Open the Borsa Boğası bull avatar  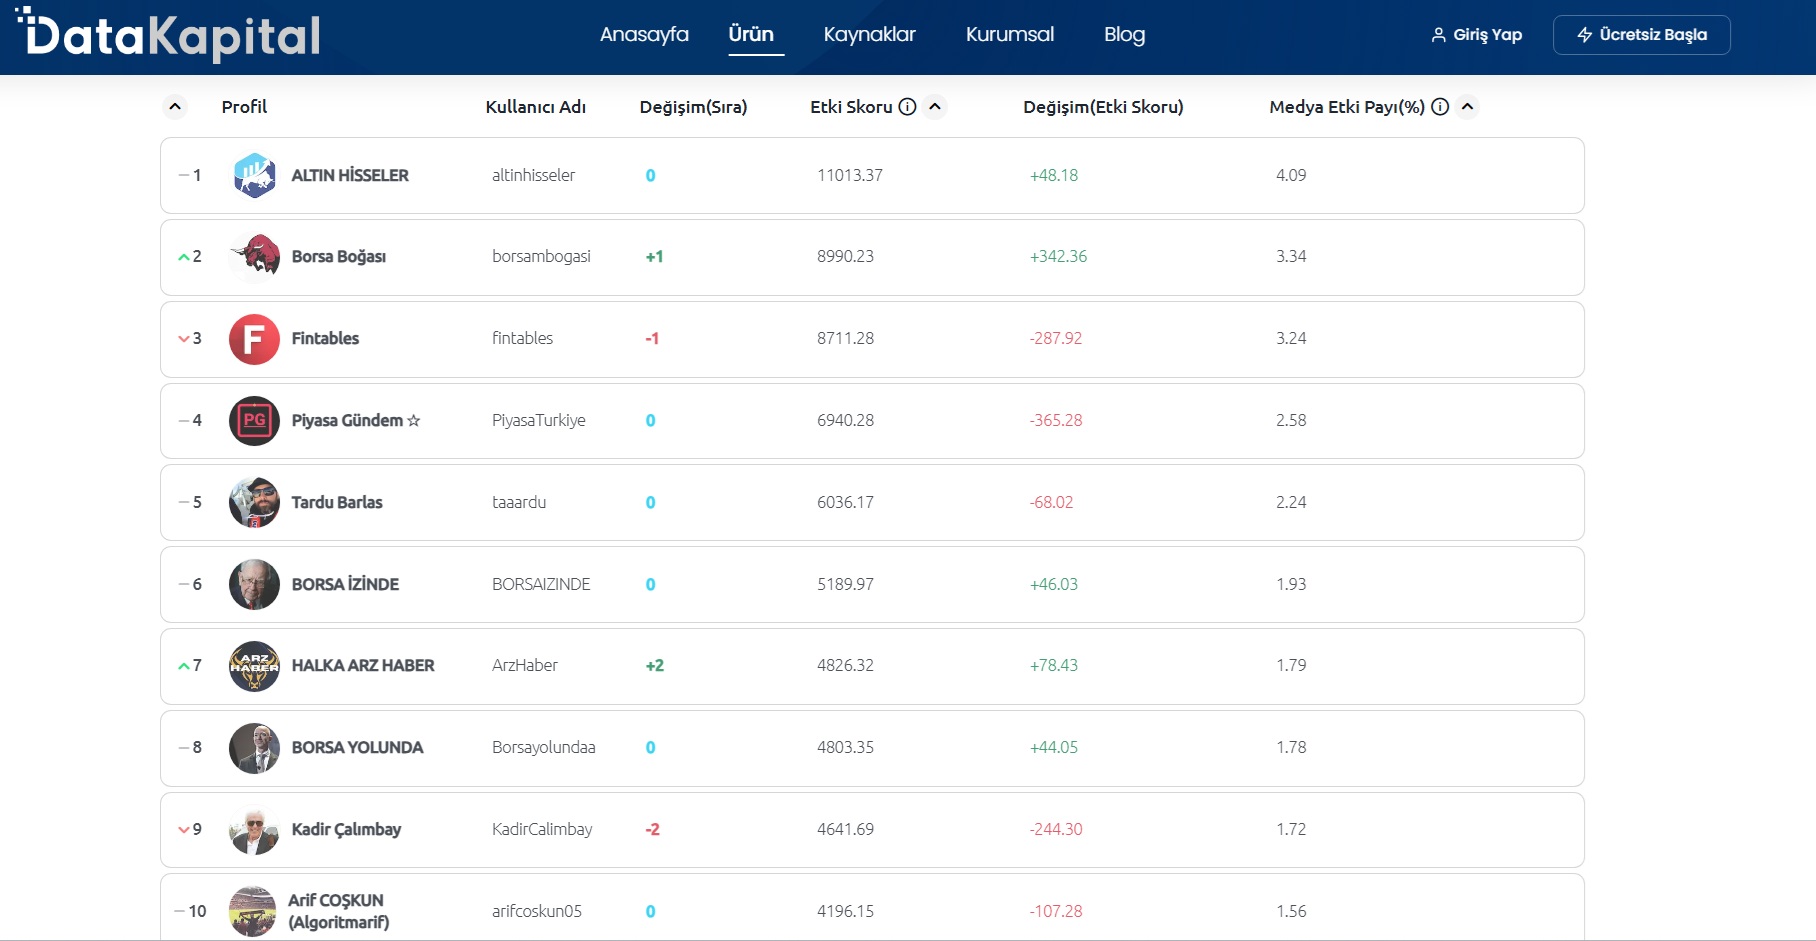(x=254, y=257)
